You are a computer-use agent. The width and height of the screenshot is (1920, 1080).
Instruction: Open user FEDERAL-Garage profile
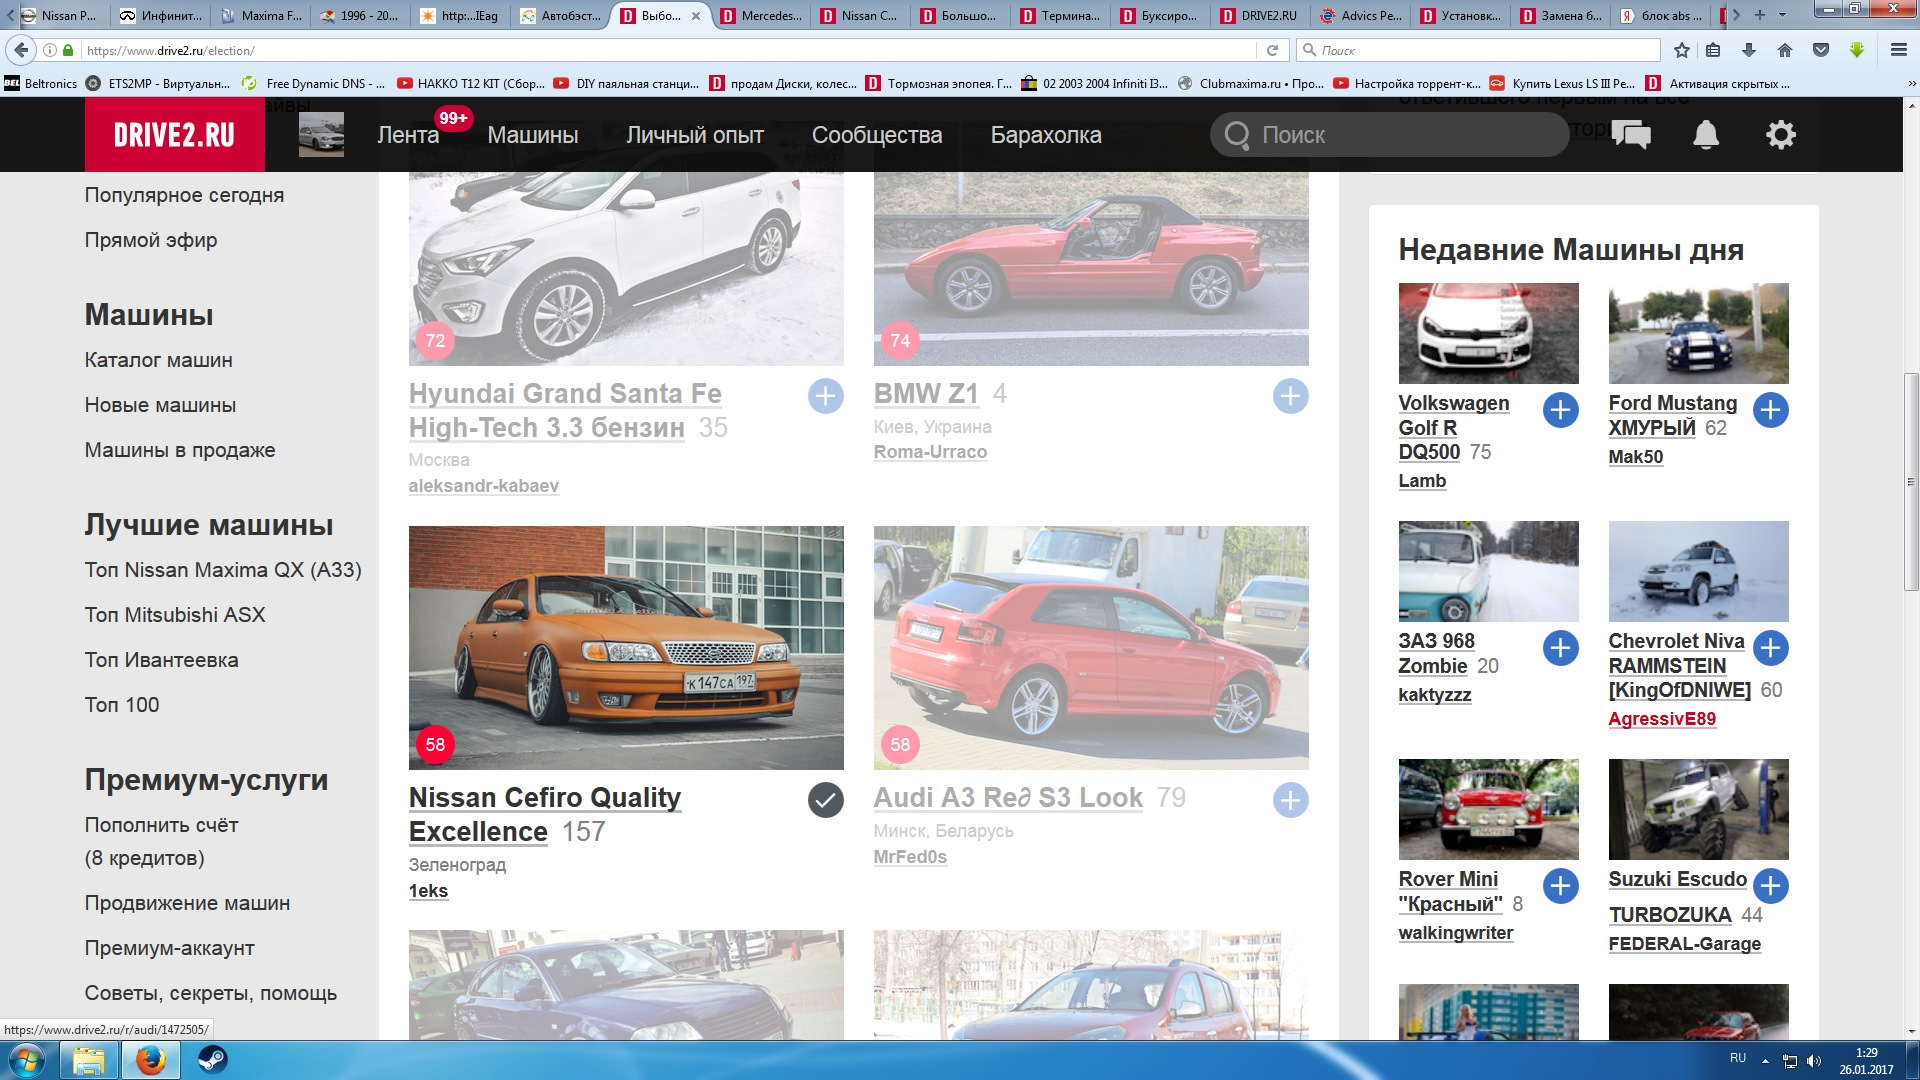pyautogui.click(x=1685, y=944)
